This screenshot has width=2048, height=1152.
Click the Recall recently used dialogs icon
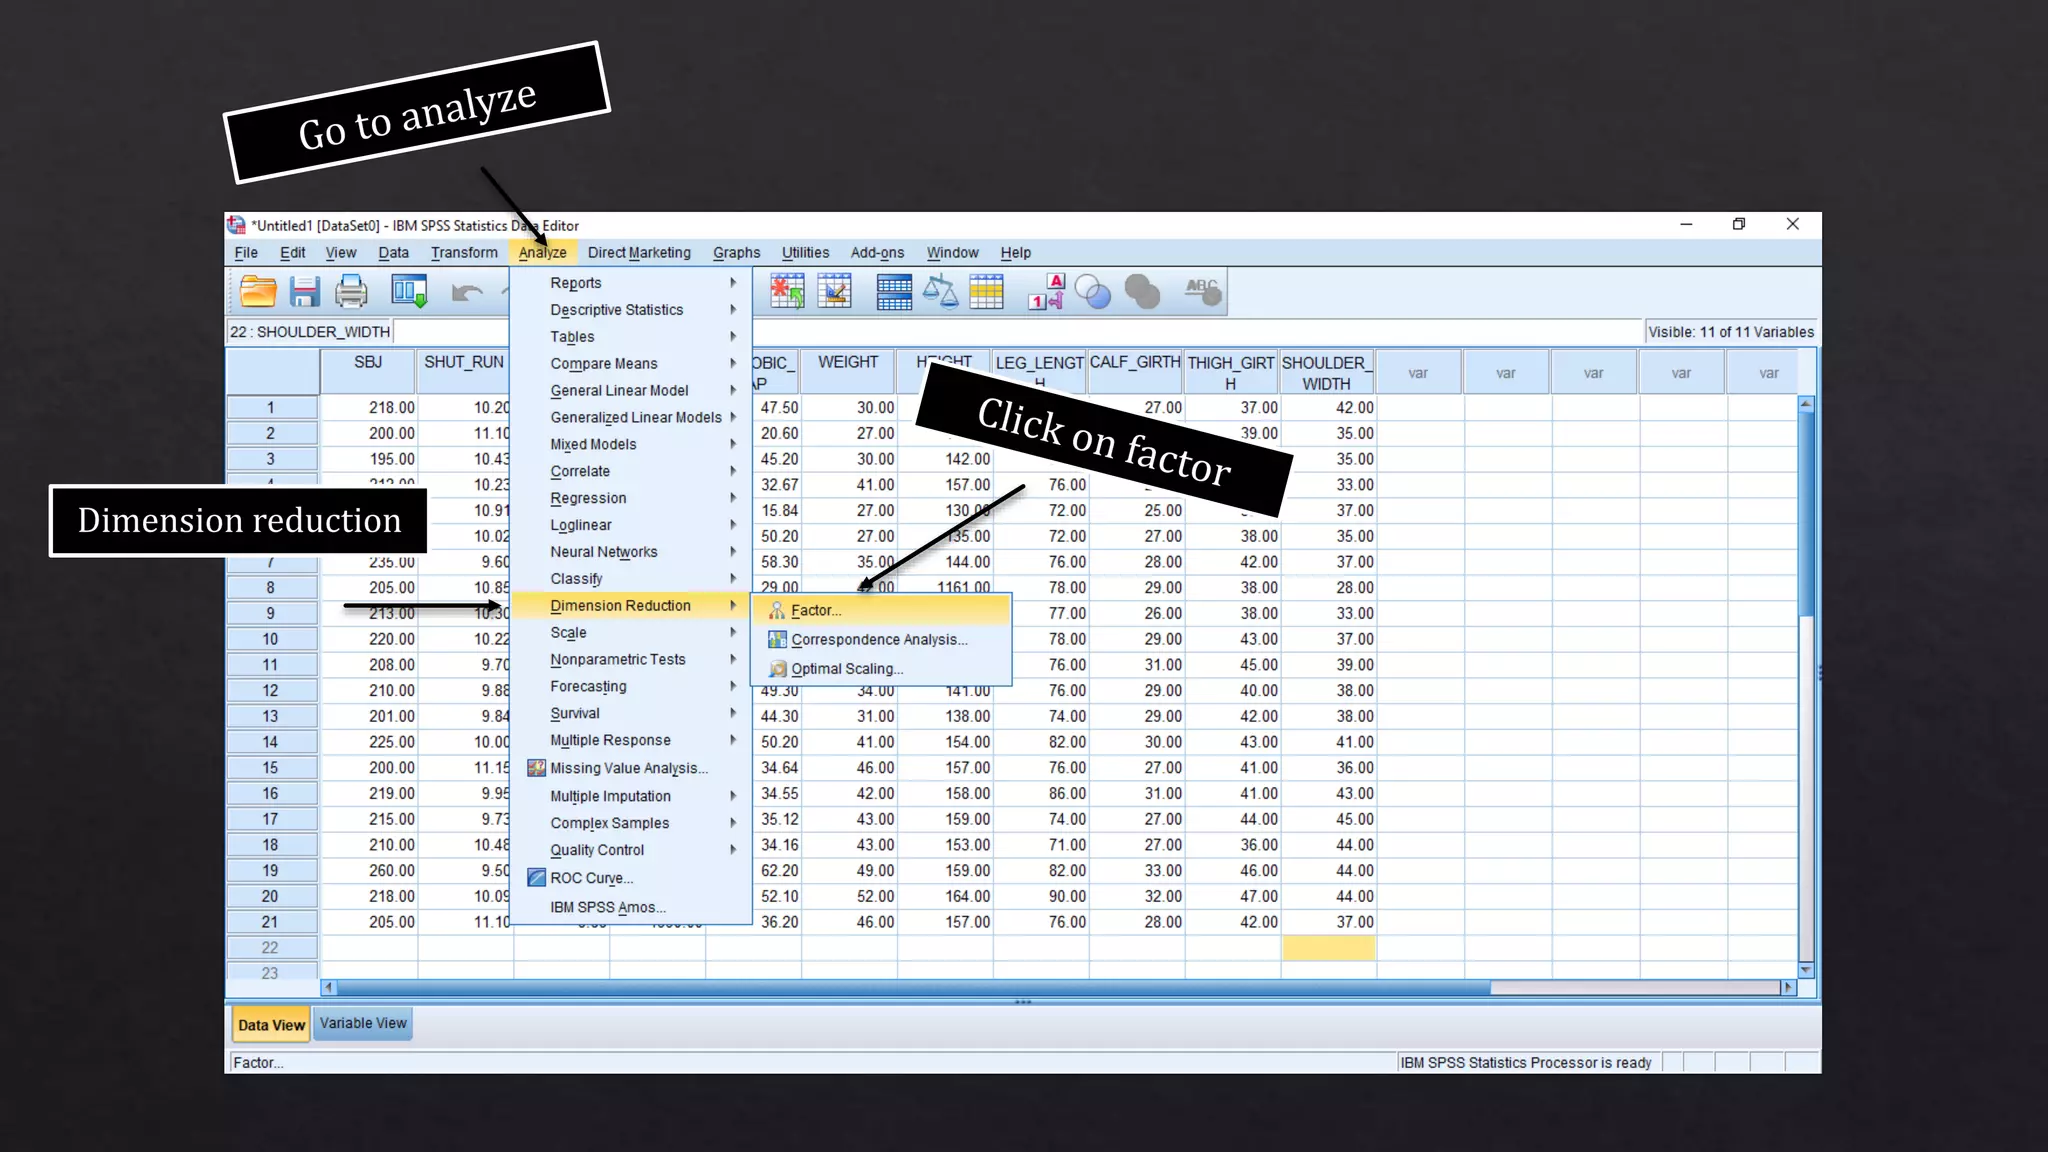[409, 292]
